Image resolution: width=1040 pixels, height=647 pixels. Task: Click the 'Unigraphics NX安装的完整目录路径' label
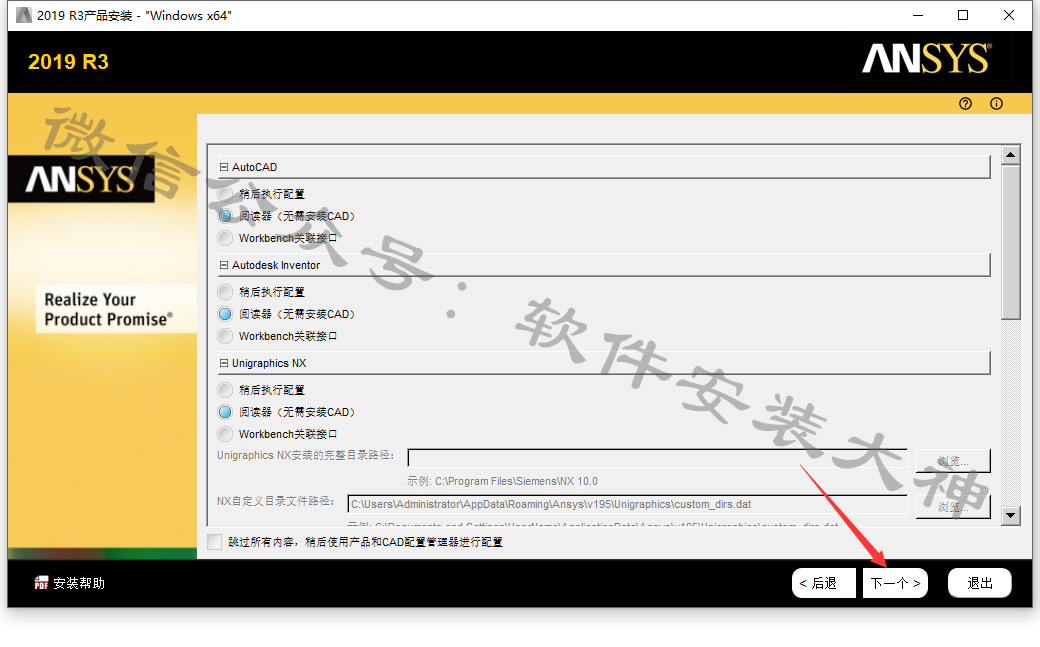pos(306,455)
